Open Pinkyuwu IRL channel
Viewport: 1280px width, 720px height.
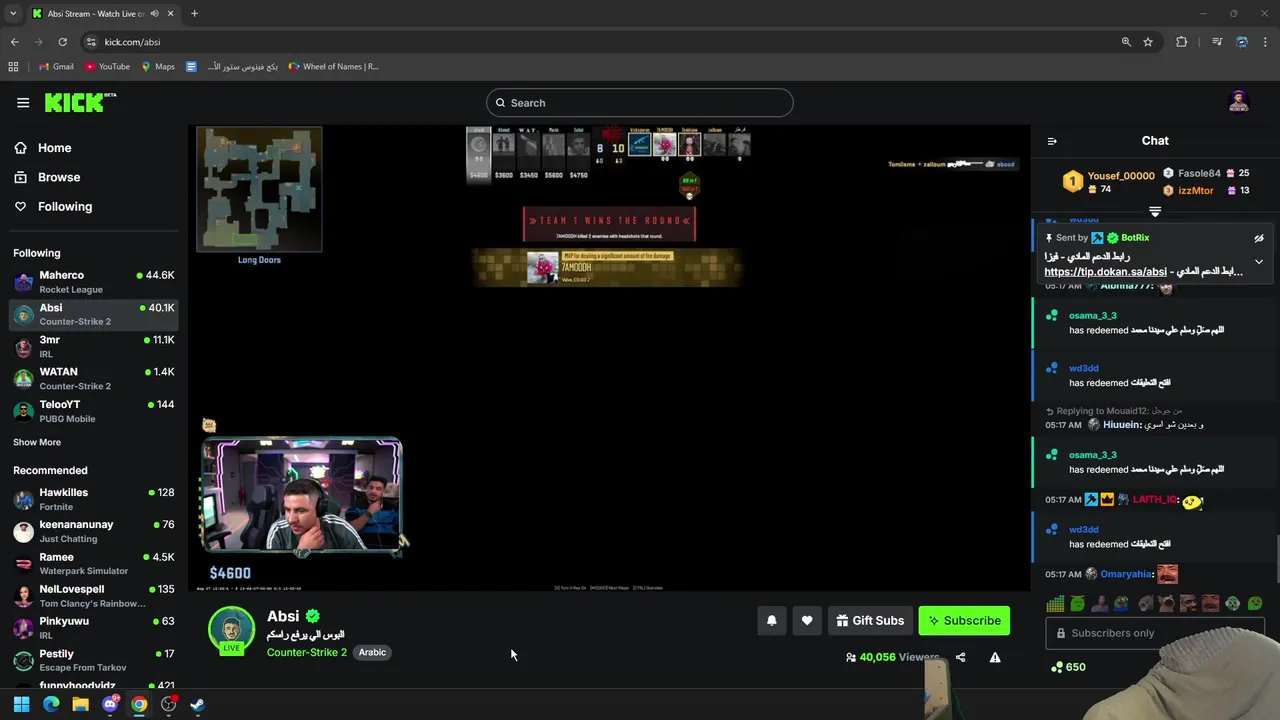pos(94,628)
